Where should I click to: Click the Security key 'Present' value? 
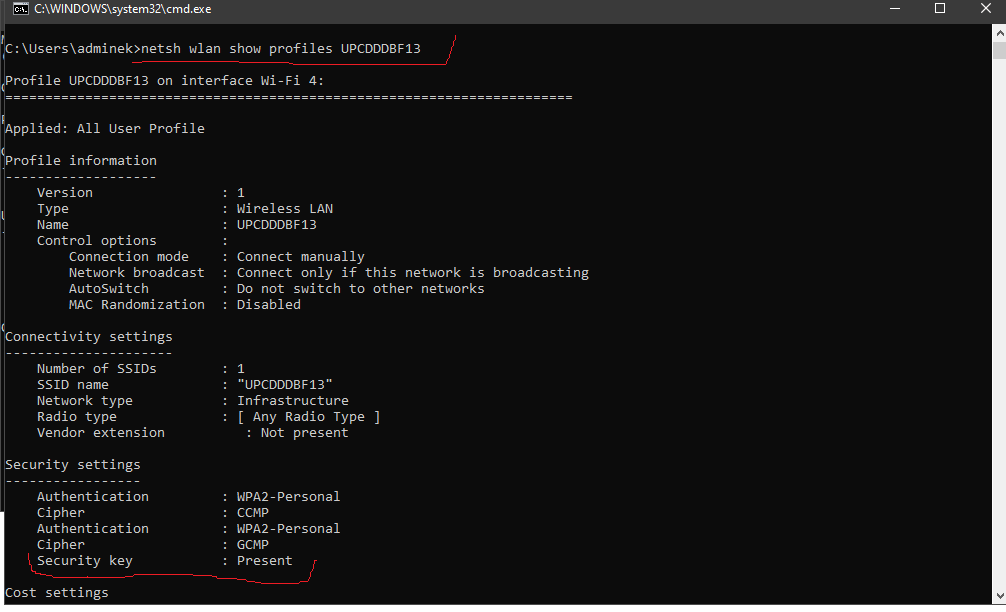click(x=265, y=560)
